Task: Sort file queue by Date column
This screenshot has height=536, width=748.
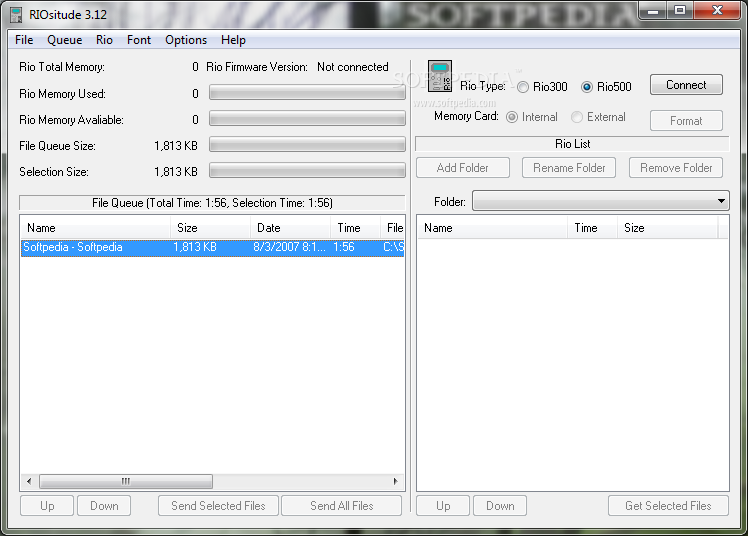Action: 291,228
